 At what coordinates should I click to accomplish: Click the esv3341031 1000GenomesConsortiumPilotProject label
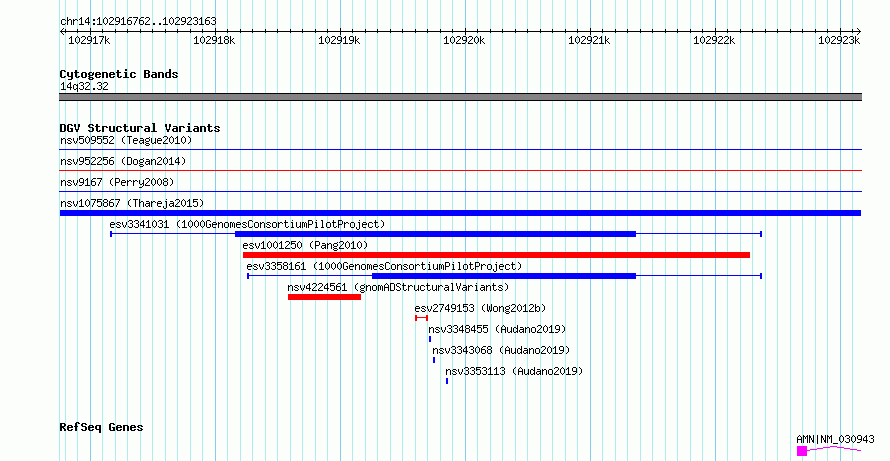[247, 224]
